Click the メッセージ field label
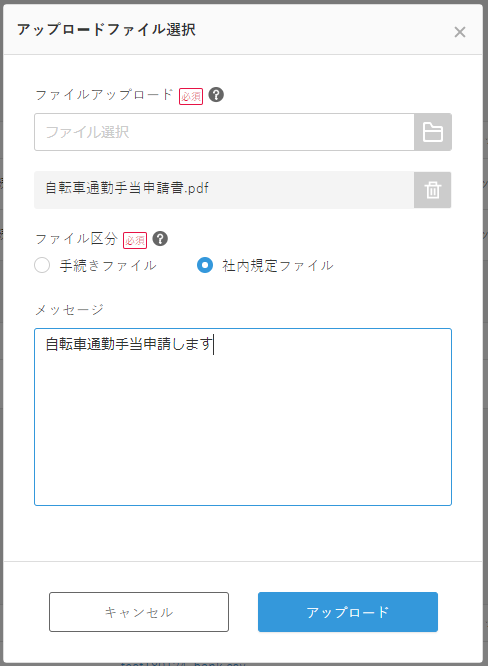This screenshot has height=666, width=488. pyautogui.click(x=69, y=310)
